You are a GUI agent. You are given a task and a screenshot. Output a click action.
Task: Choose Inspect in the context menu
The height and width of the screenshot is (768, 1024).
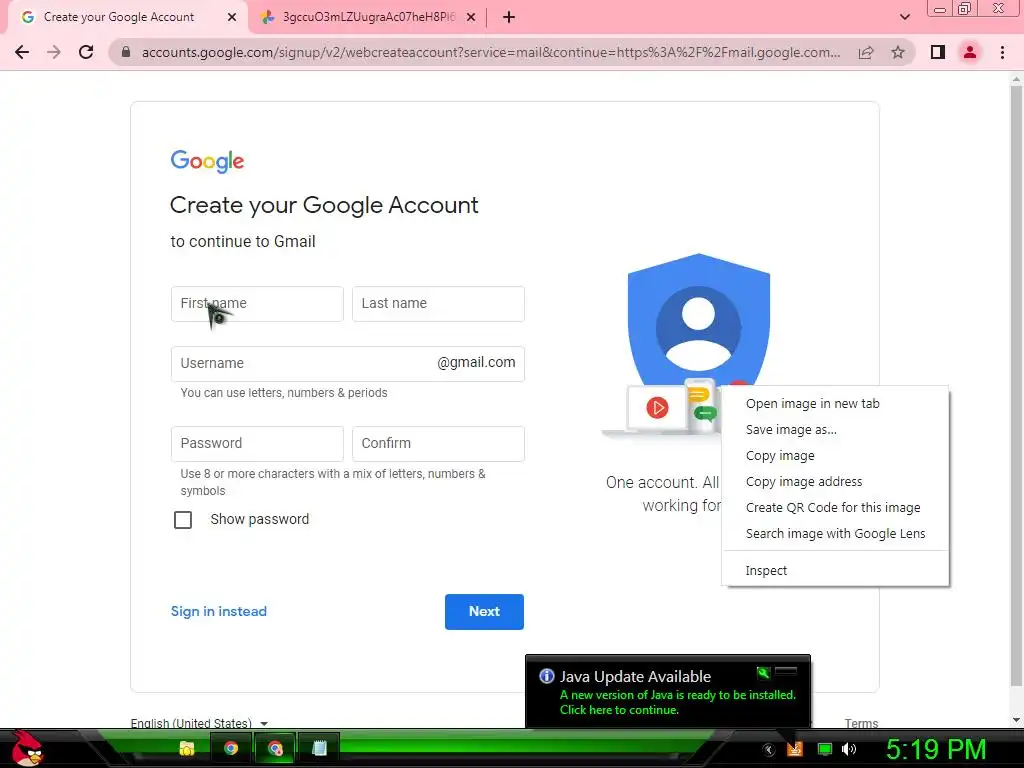[x=835, y=571]
